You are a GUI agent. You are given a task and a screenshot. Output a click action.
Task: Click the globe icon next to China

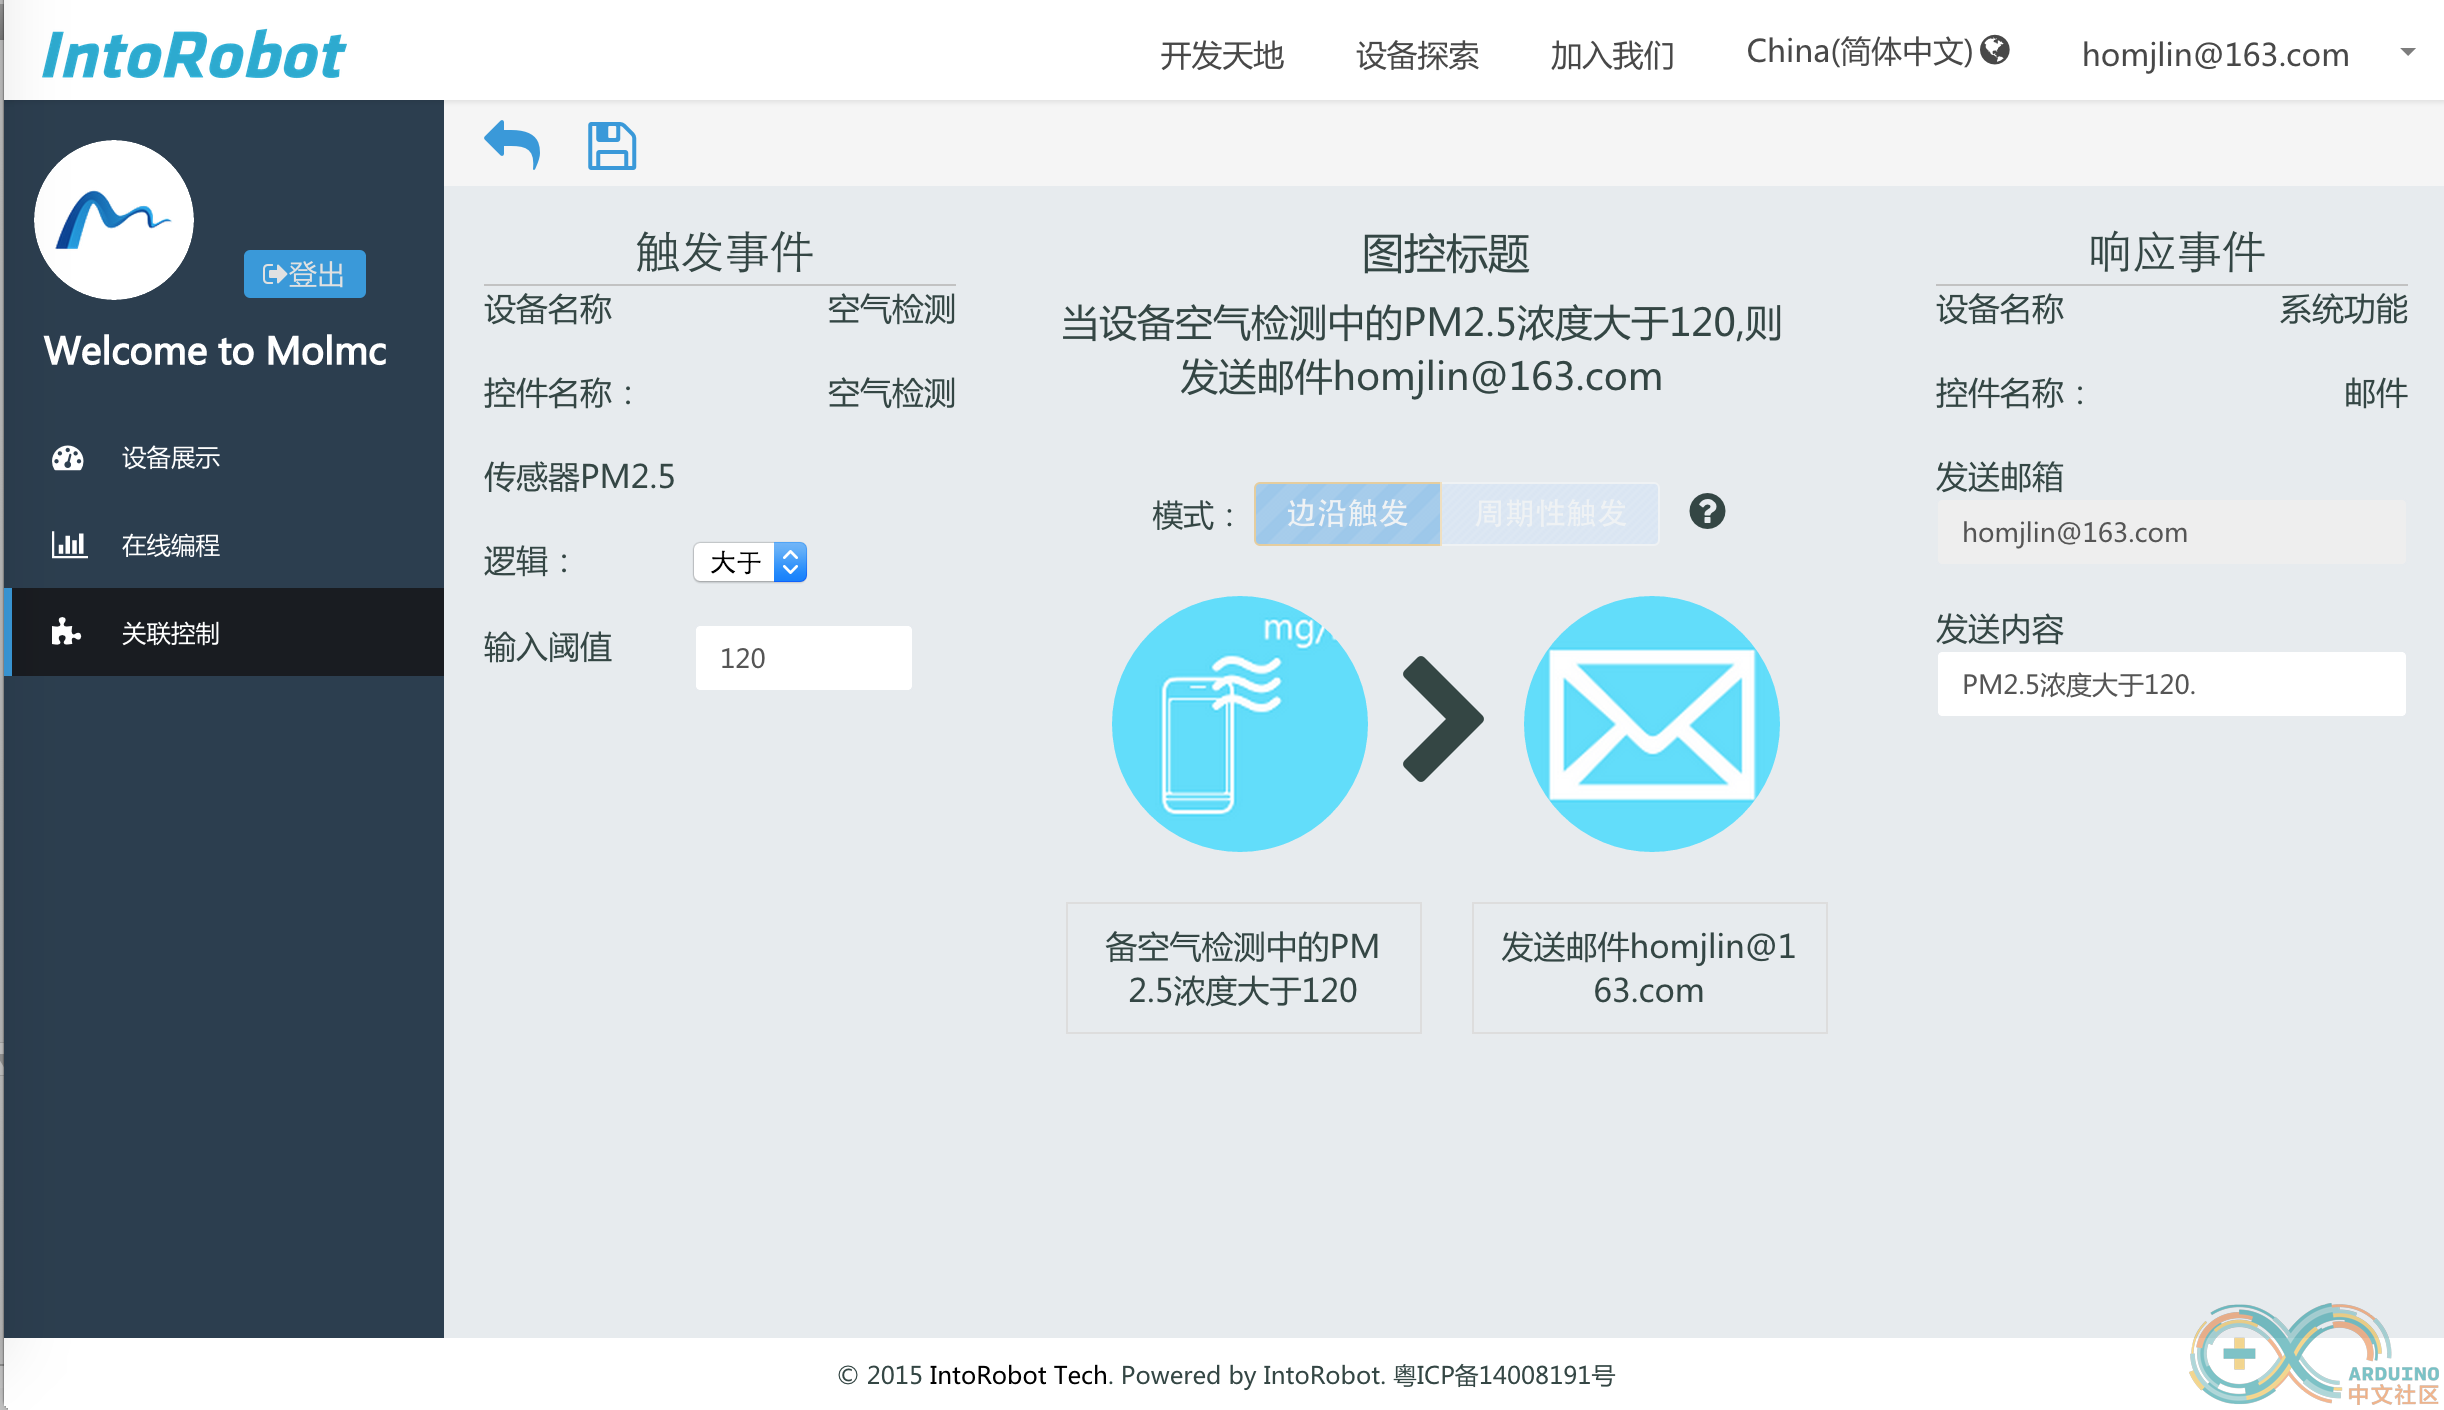(1994, 50)
